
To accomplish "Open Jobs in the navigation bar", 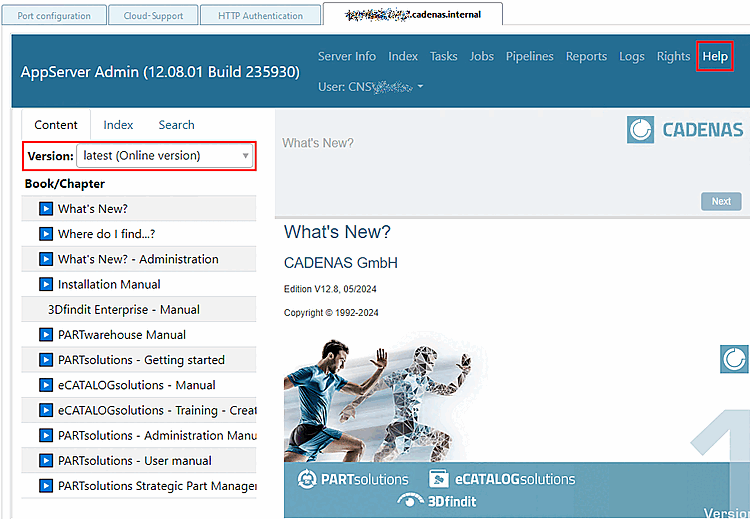I will click(x=481, y=56).
